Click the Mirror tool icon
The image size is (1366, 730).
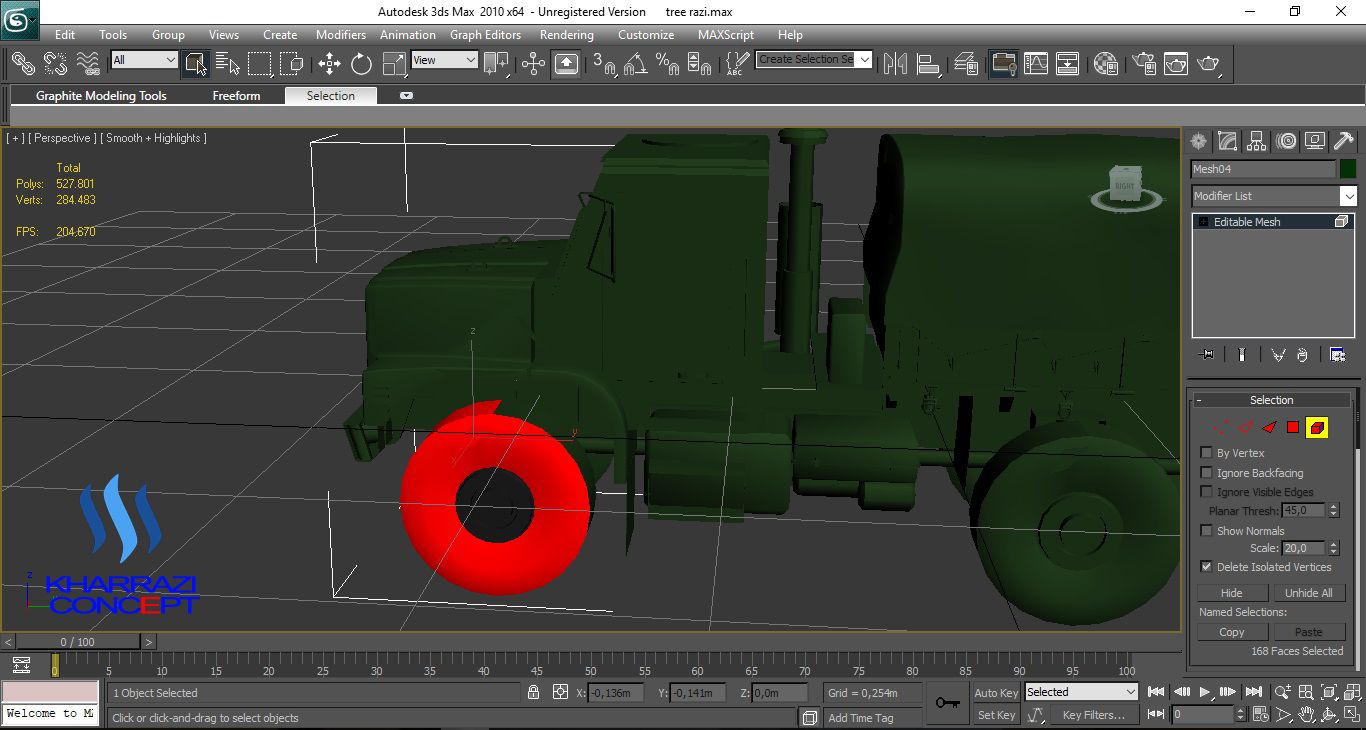(896, 64)
